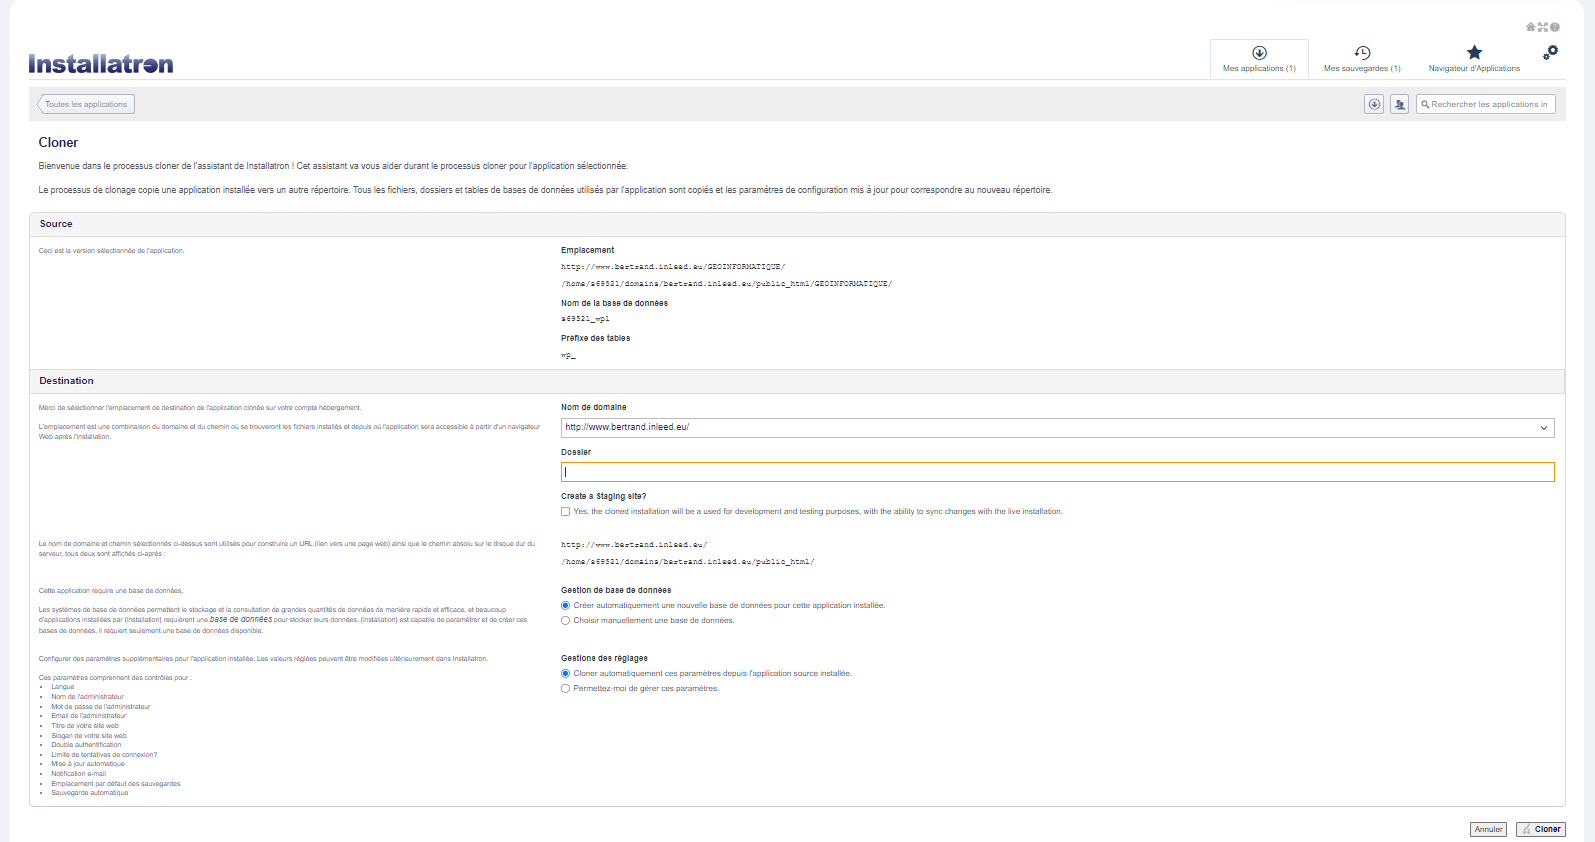Select 'Cloner automatiquement ces paramètres'

coord(566,673)
